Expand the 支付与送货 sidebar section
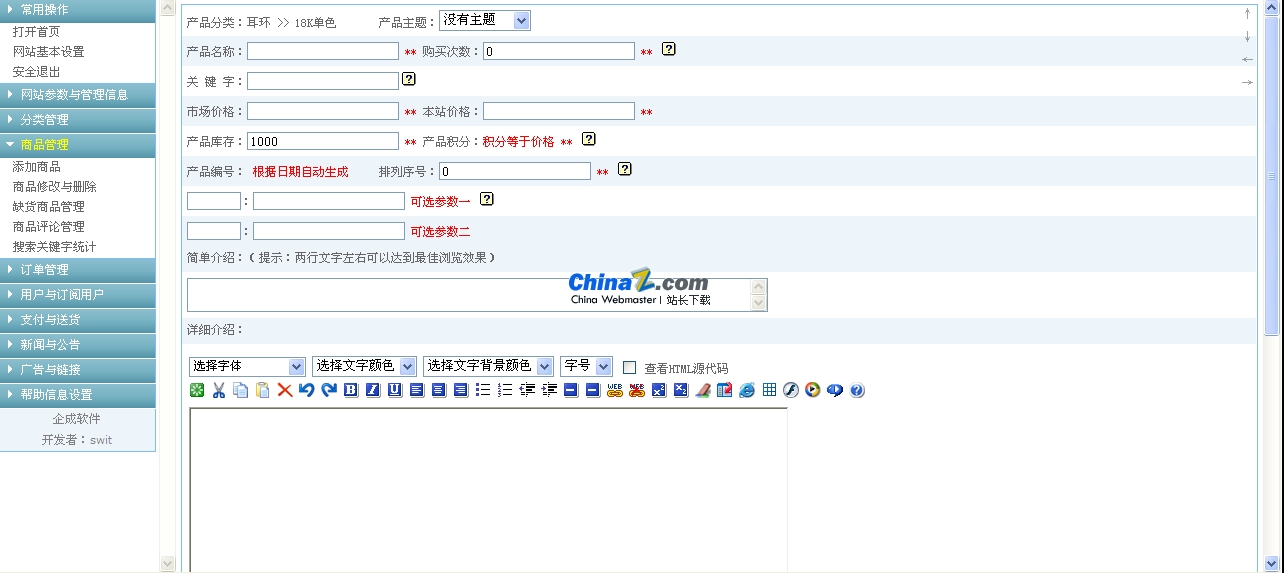This screenshot has width=1284, height=573. (78, 320)
